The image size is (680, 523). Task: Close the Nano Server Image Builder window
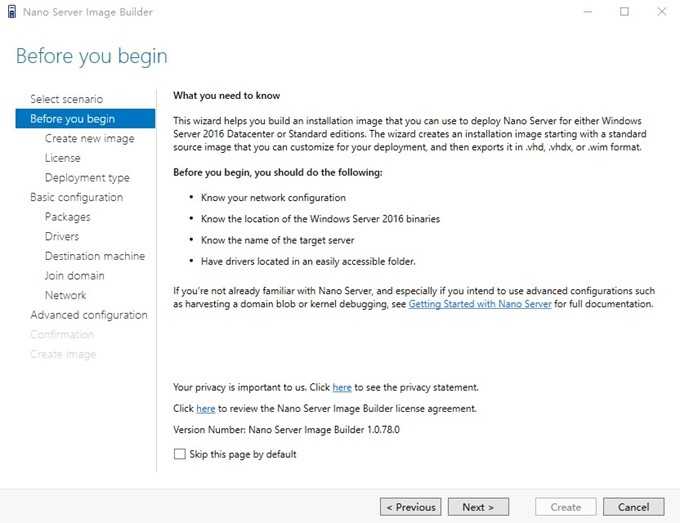[x=661, y=12]
